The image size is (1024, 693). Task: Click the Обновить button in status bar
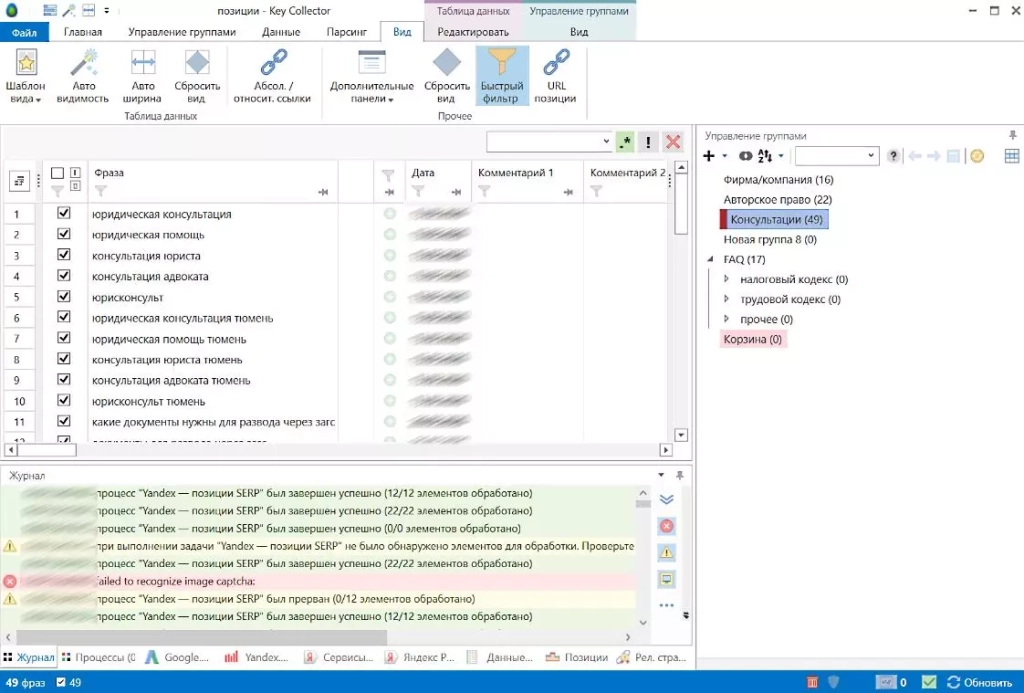coord(980,683)
